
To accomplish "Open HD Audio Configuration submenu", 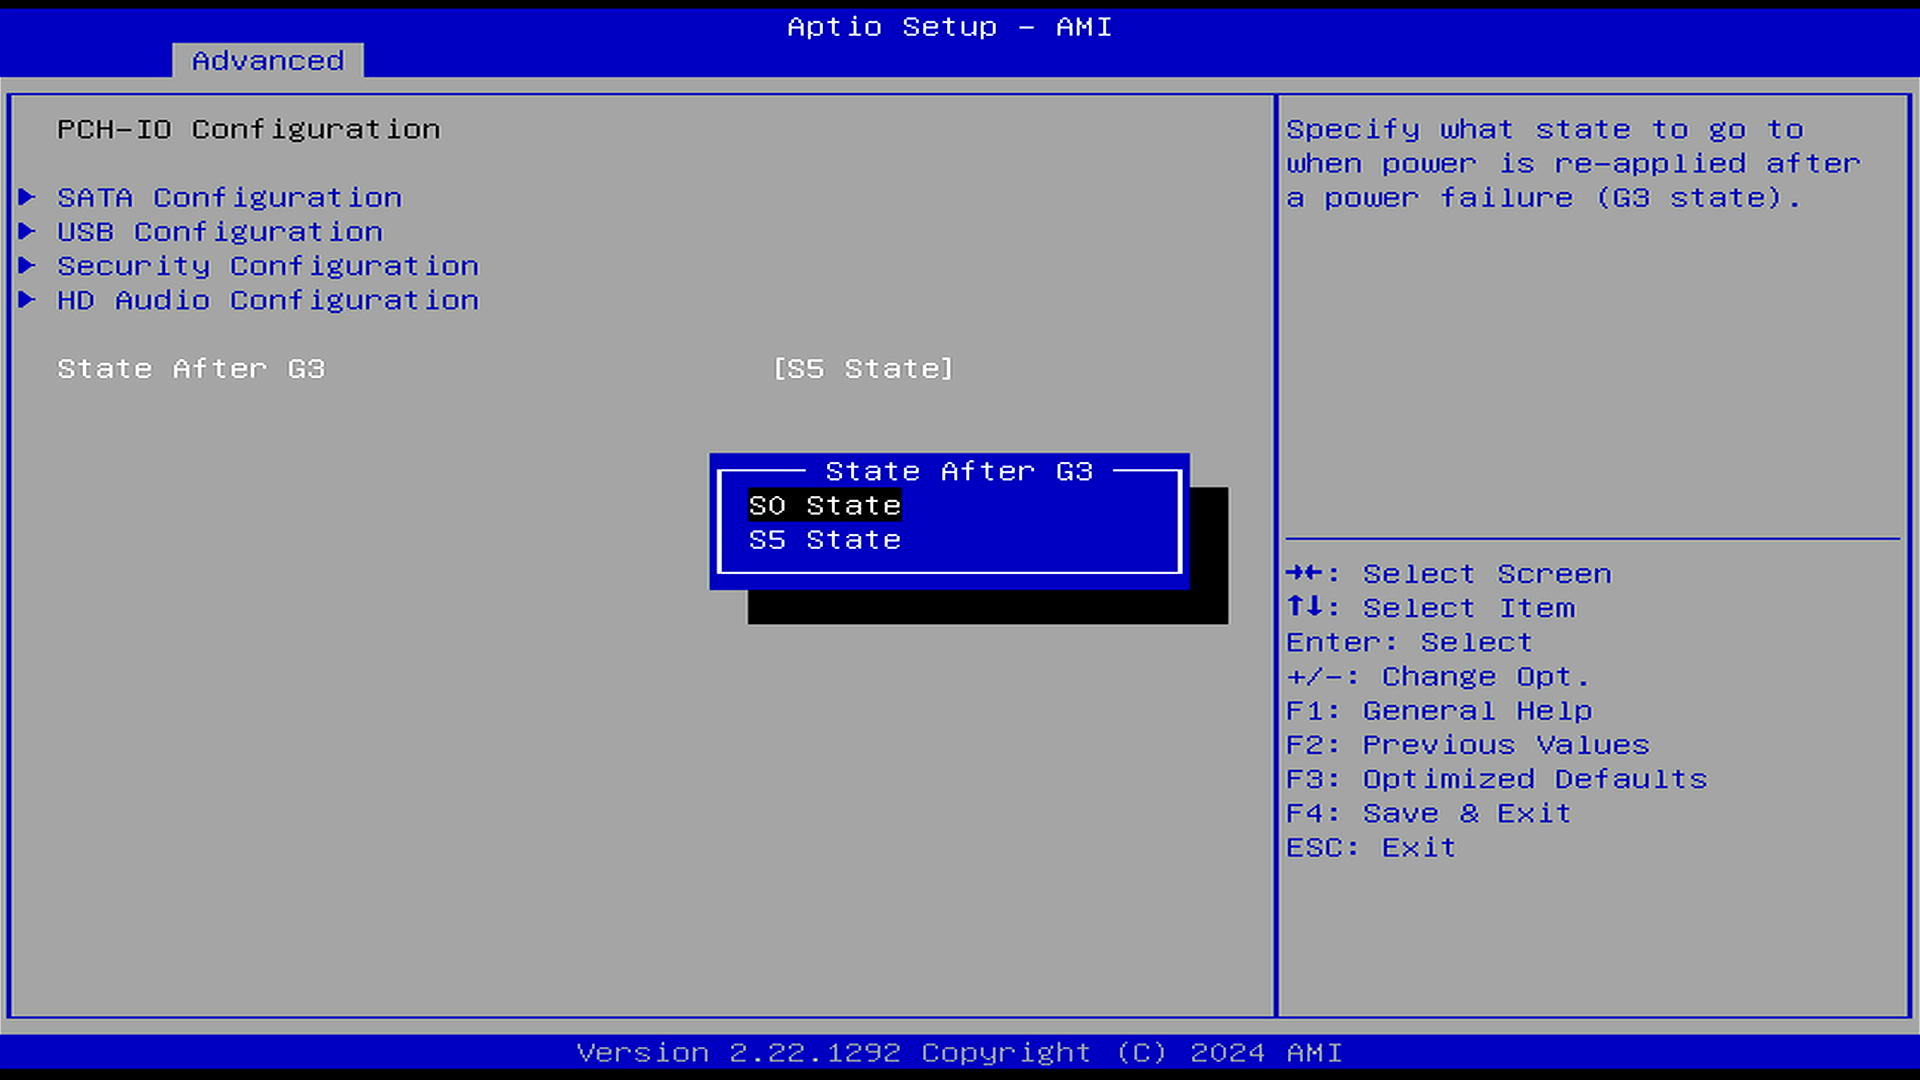I will pyautogui.click(x=267, y=300).
